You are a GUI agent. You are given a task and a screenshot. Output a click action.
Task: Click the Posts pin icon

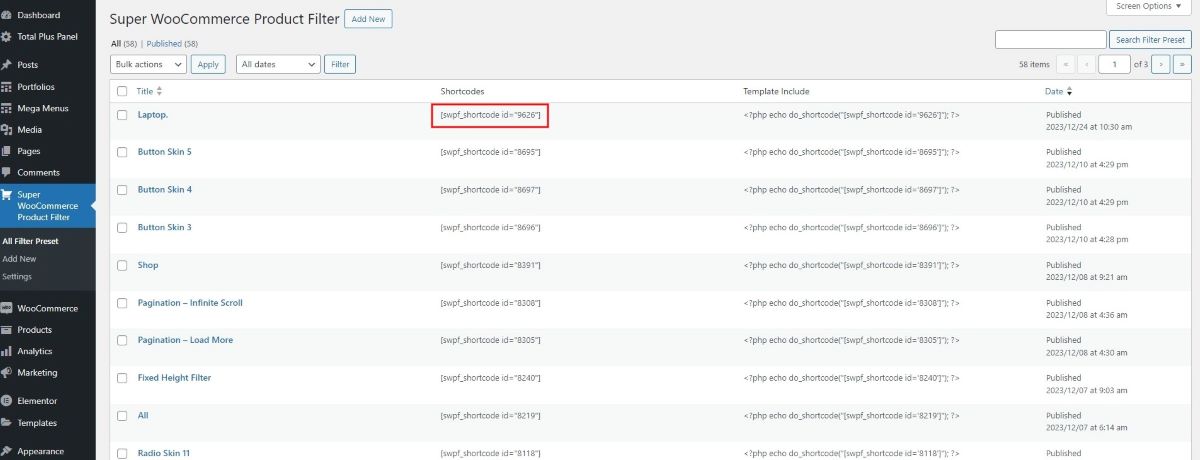[7, 65]
